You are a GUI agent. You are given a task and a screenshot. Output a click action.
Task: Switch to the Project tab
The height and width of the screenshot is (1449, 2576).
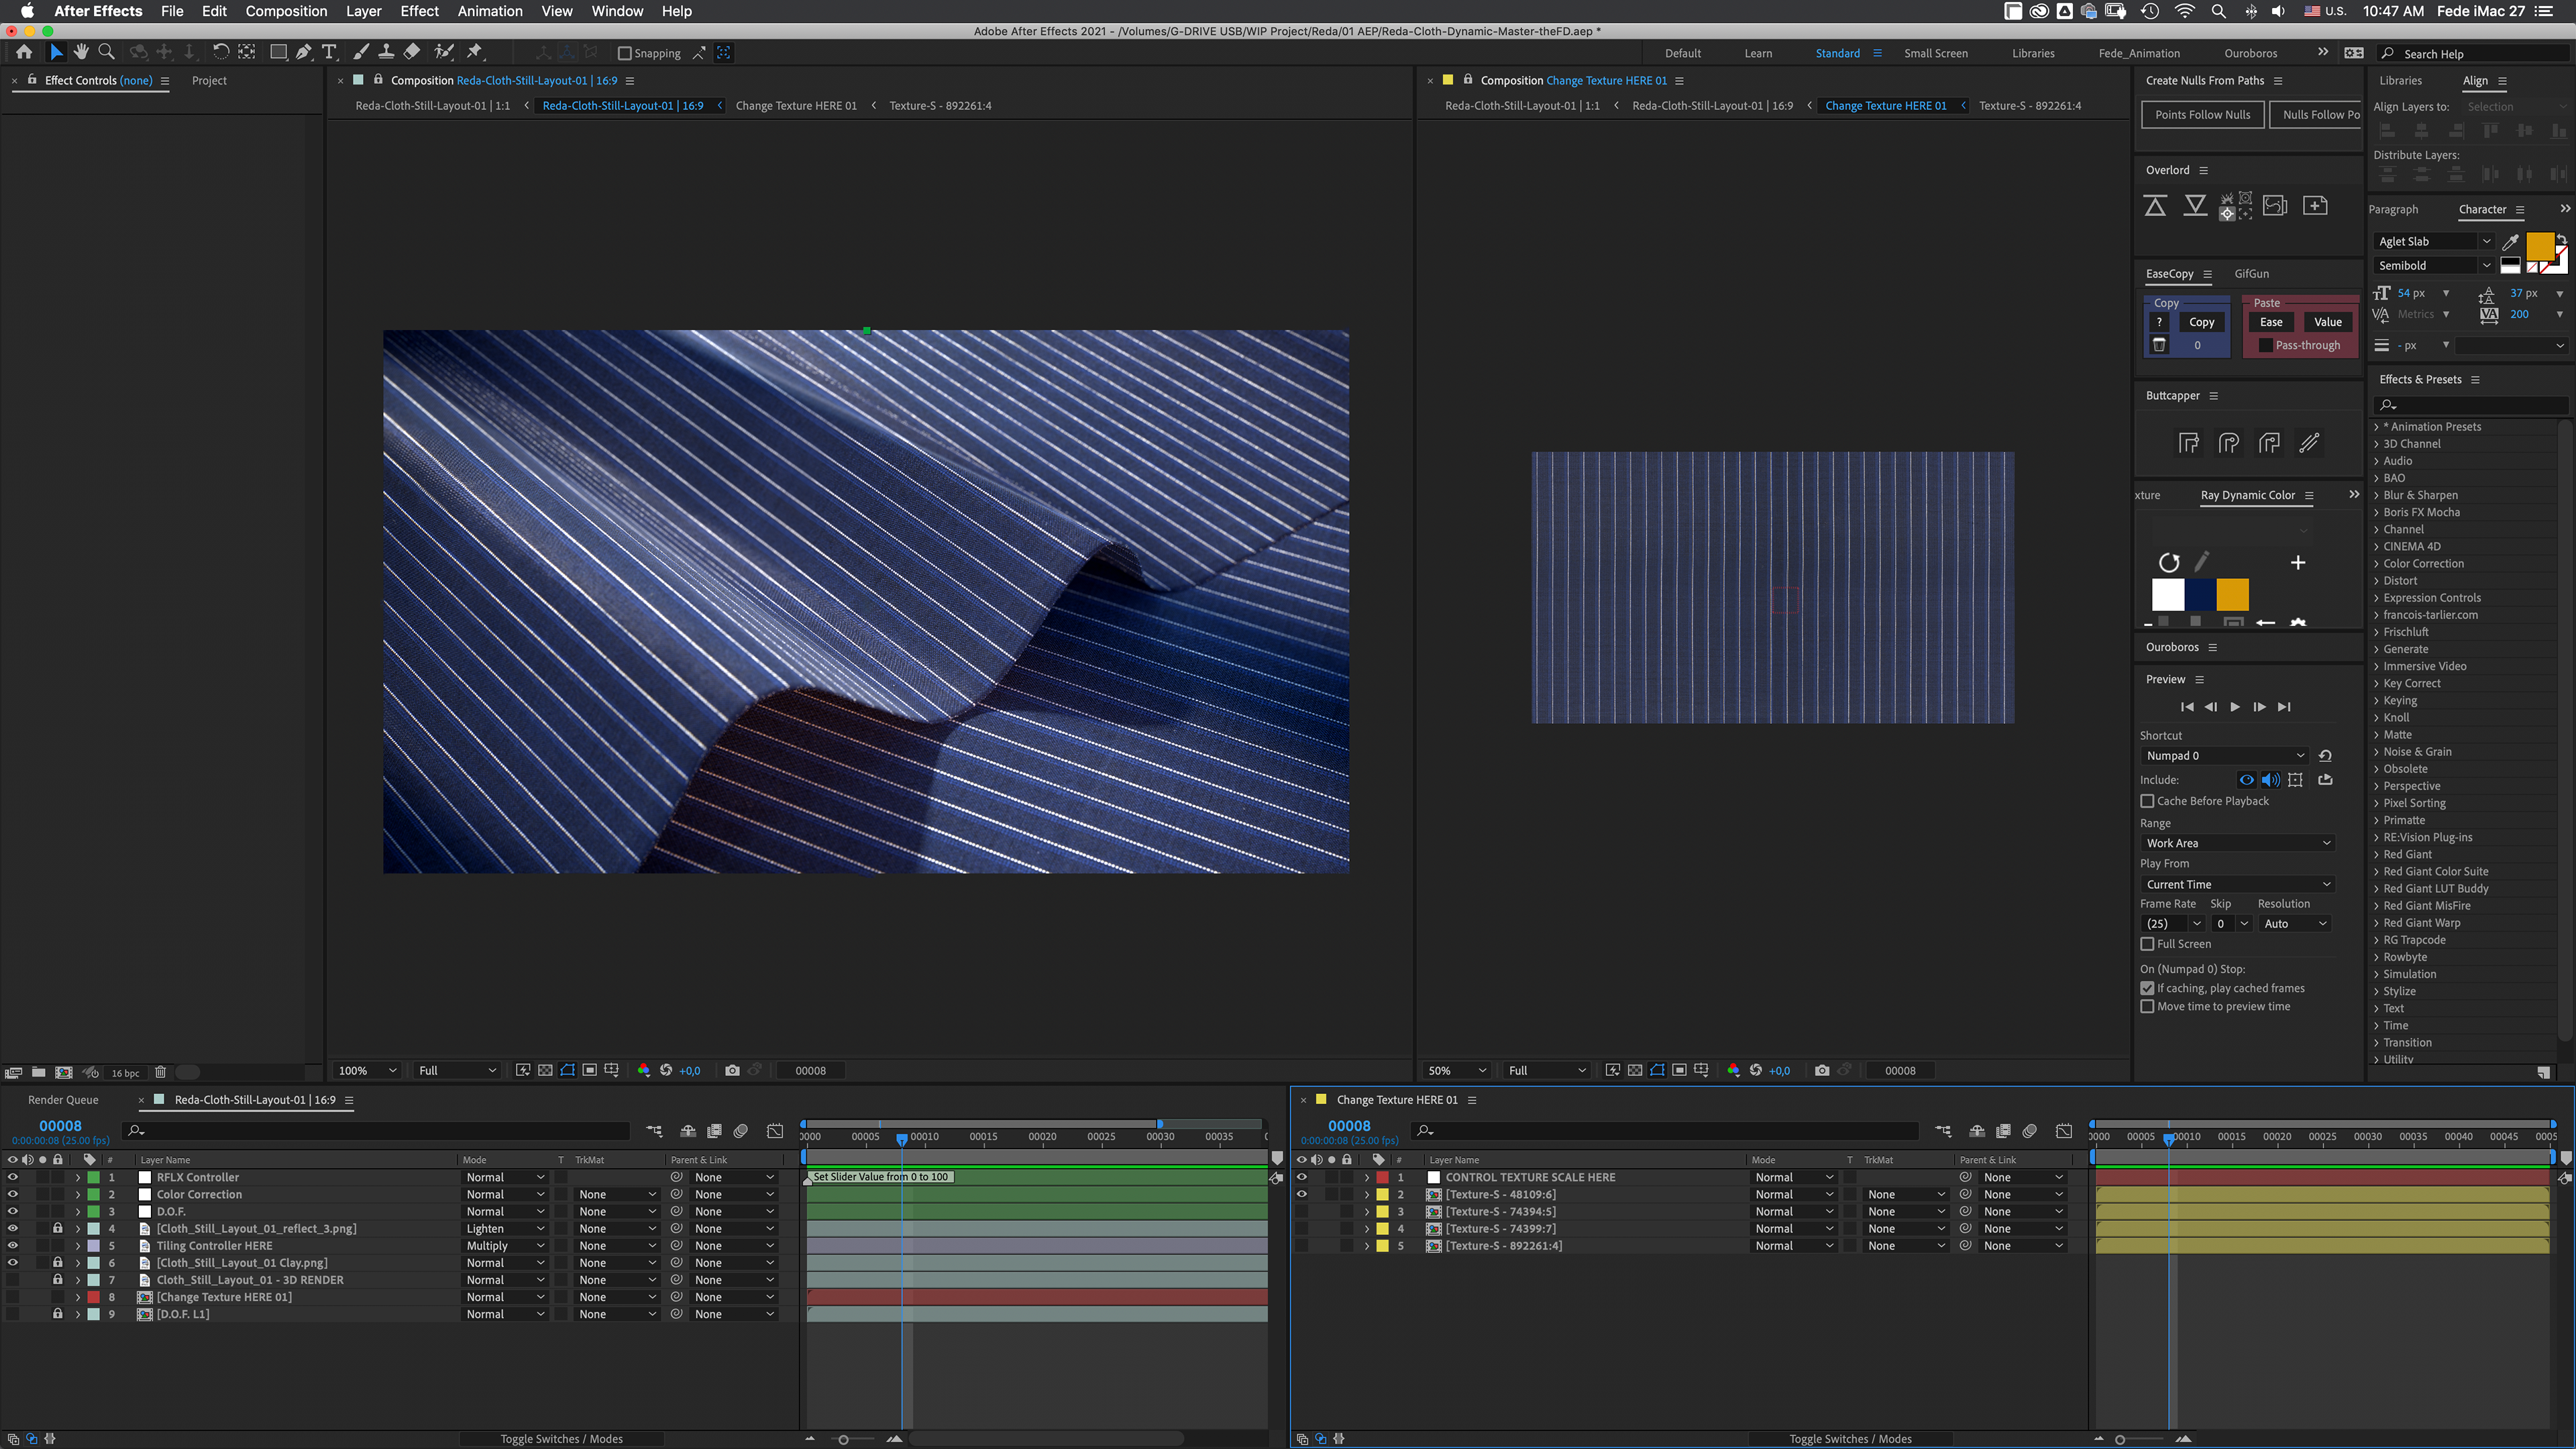[x=209, y=80]
